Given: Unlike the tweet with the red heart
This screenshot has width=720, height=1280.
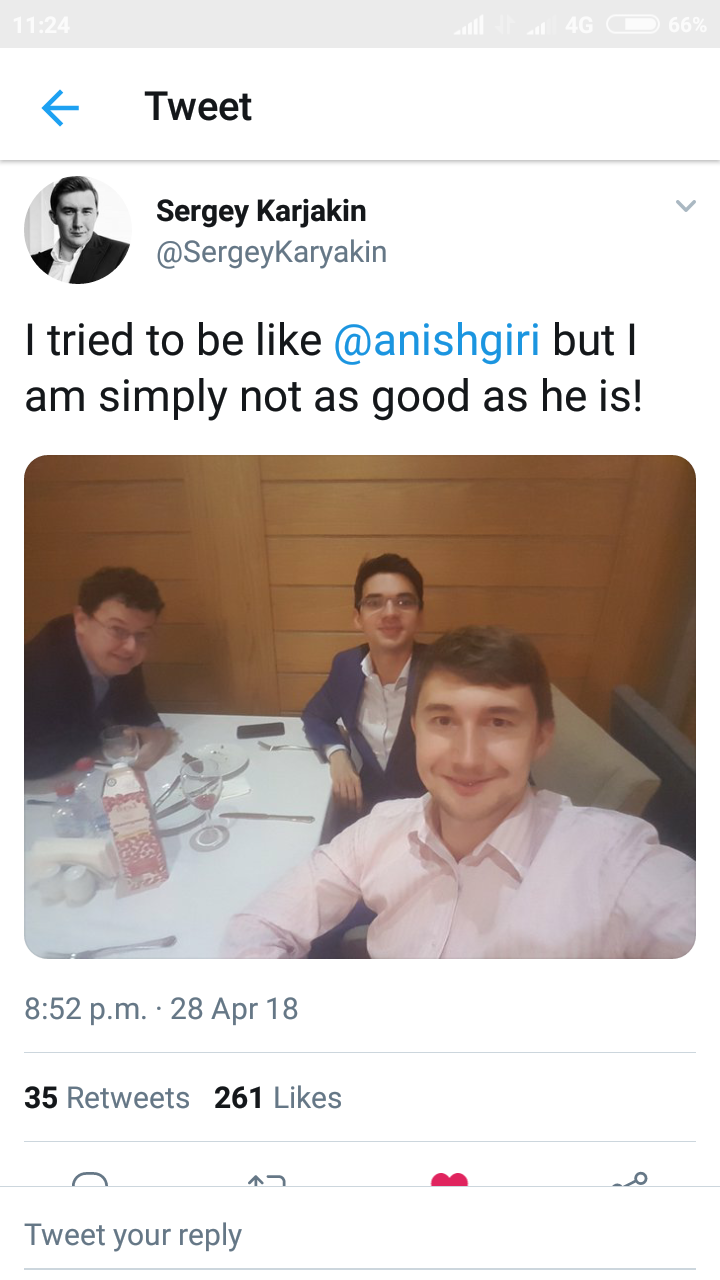Looking at the screenshot, I should point(449,1180).
